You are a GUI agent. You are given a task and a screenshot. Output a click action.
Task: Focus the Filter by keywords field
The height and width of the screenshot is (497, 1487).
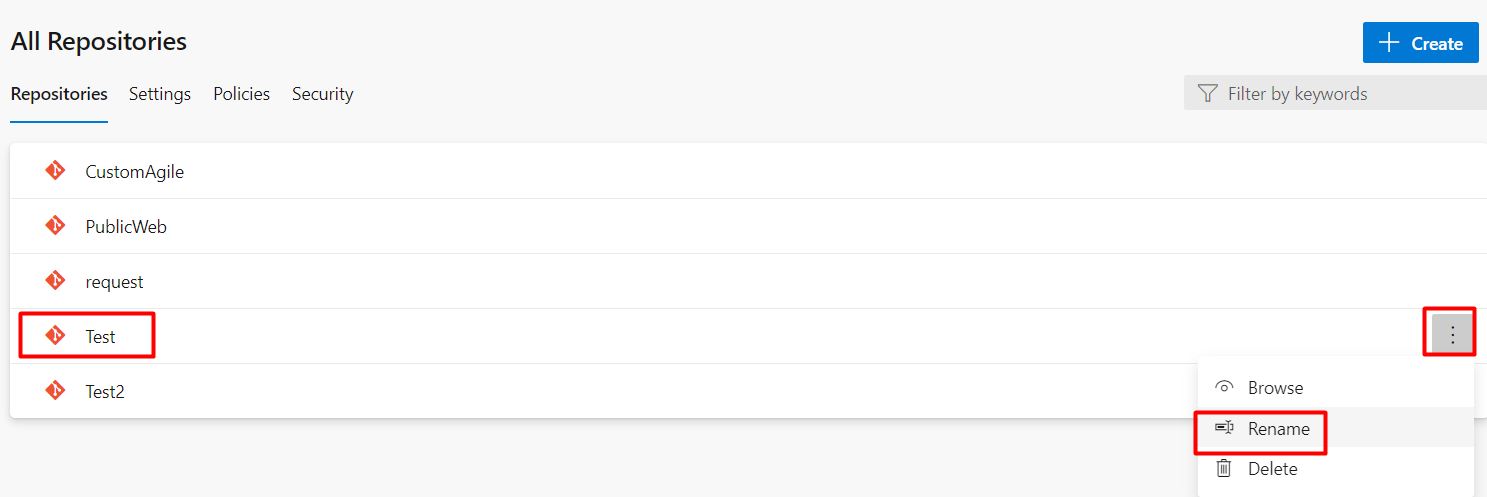(1335, 93)
